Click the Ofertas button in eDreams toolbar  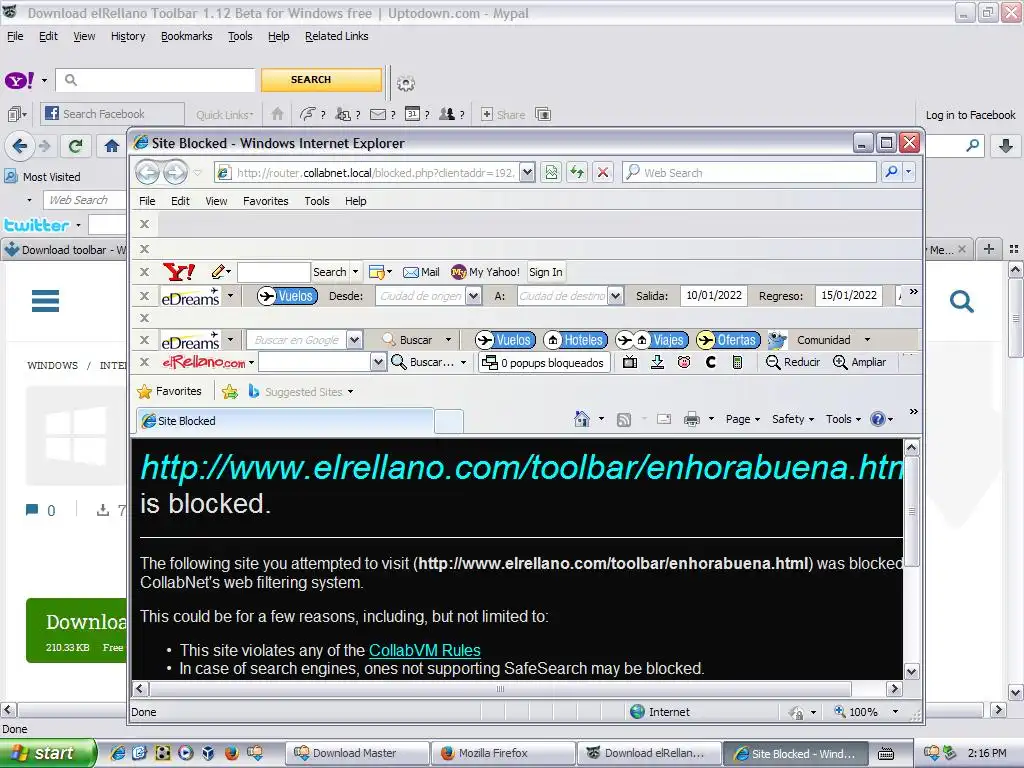point(728,340)
